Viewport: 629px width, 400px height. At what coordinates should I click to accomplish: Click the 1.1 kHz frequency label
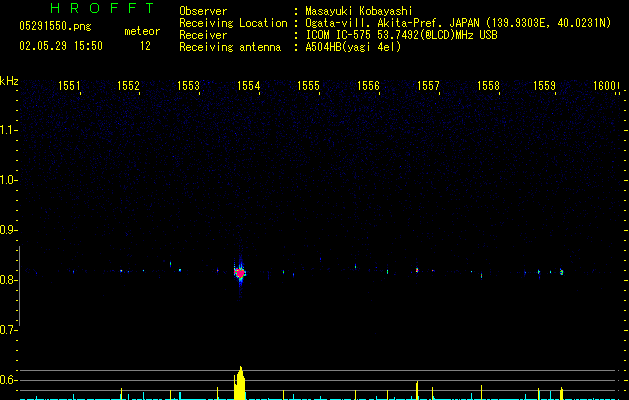[8, 130]
